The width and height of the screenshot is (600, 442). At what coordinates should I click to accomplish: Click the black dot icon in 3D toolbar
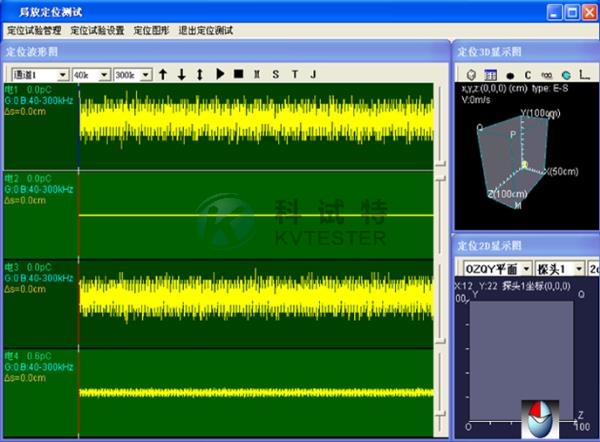coord(509,74)
